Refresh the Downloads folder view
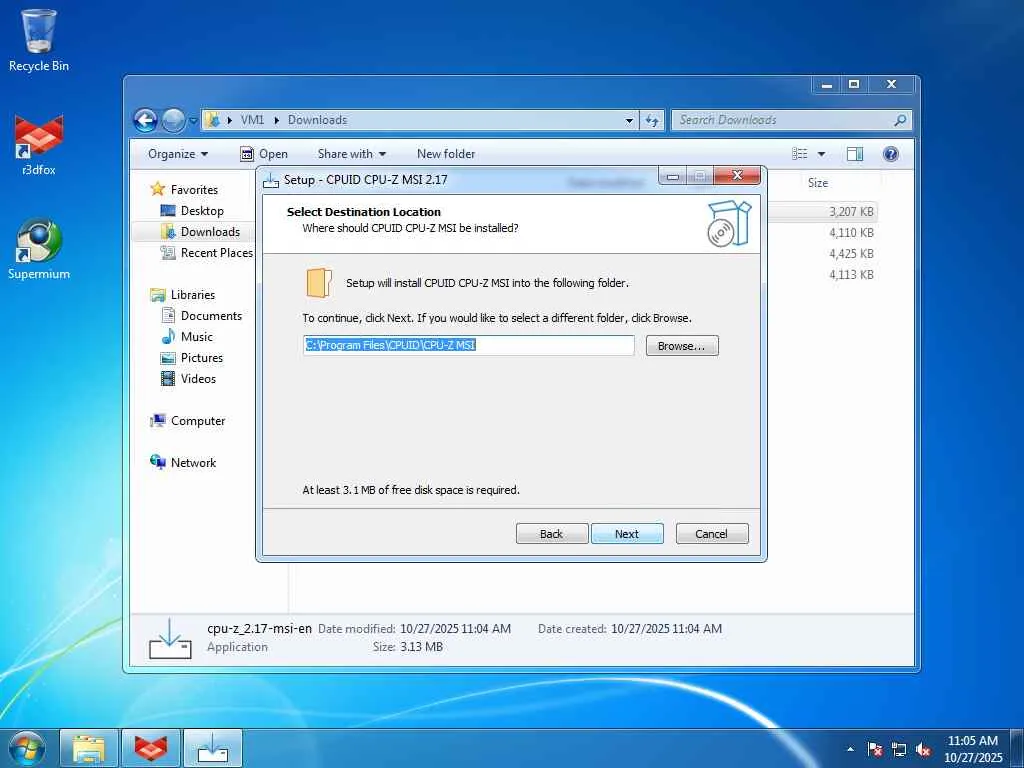Screen dimensions: 1024x768 click(x=652, y=120)
